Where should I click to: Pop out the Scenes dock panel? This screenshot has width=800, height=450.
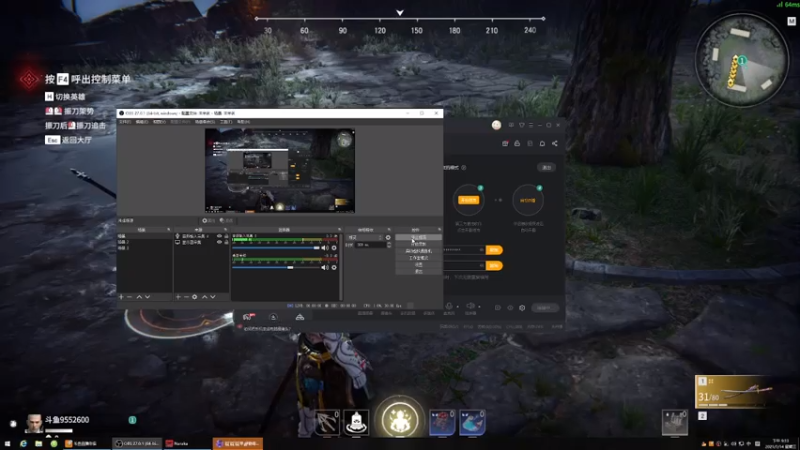point(169,230)
